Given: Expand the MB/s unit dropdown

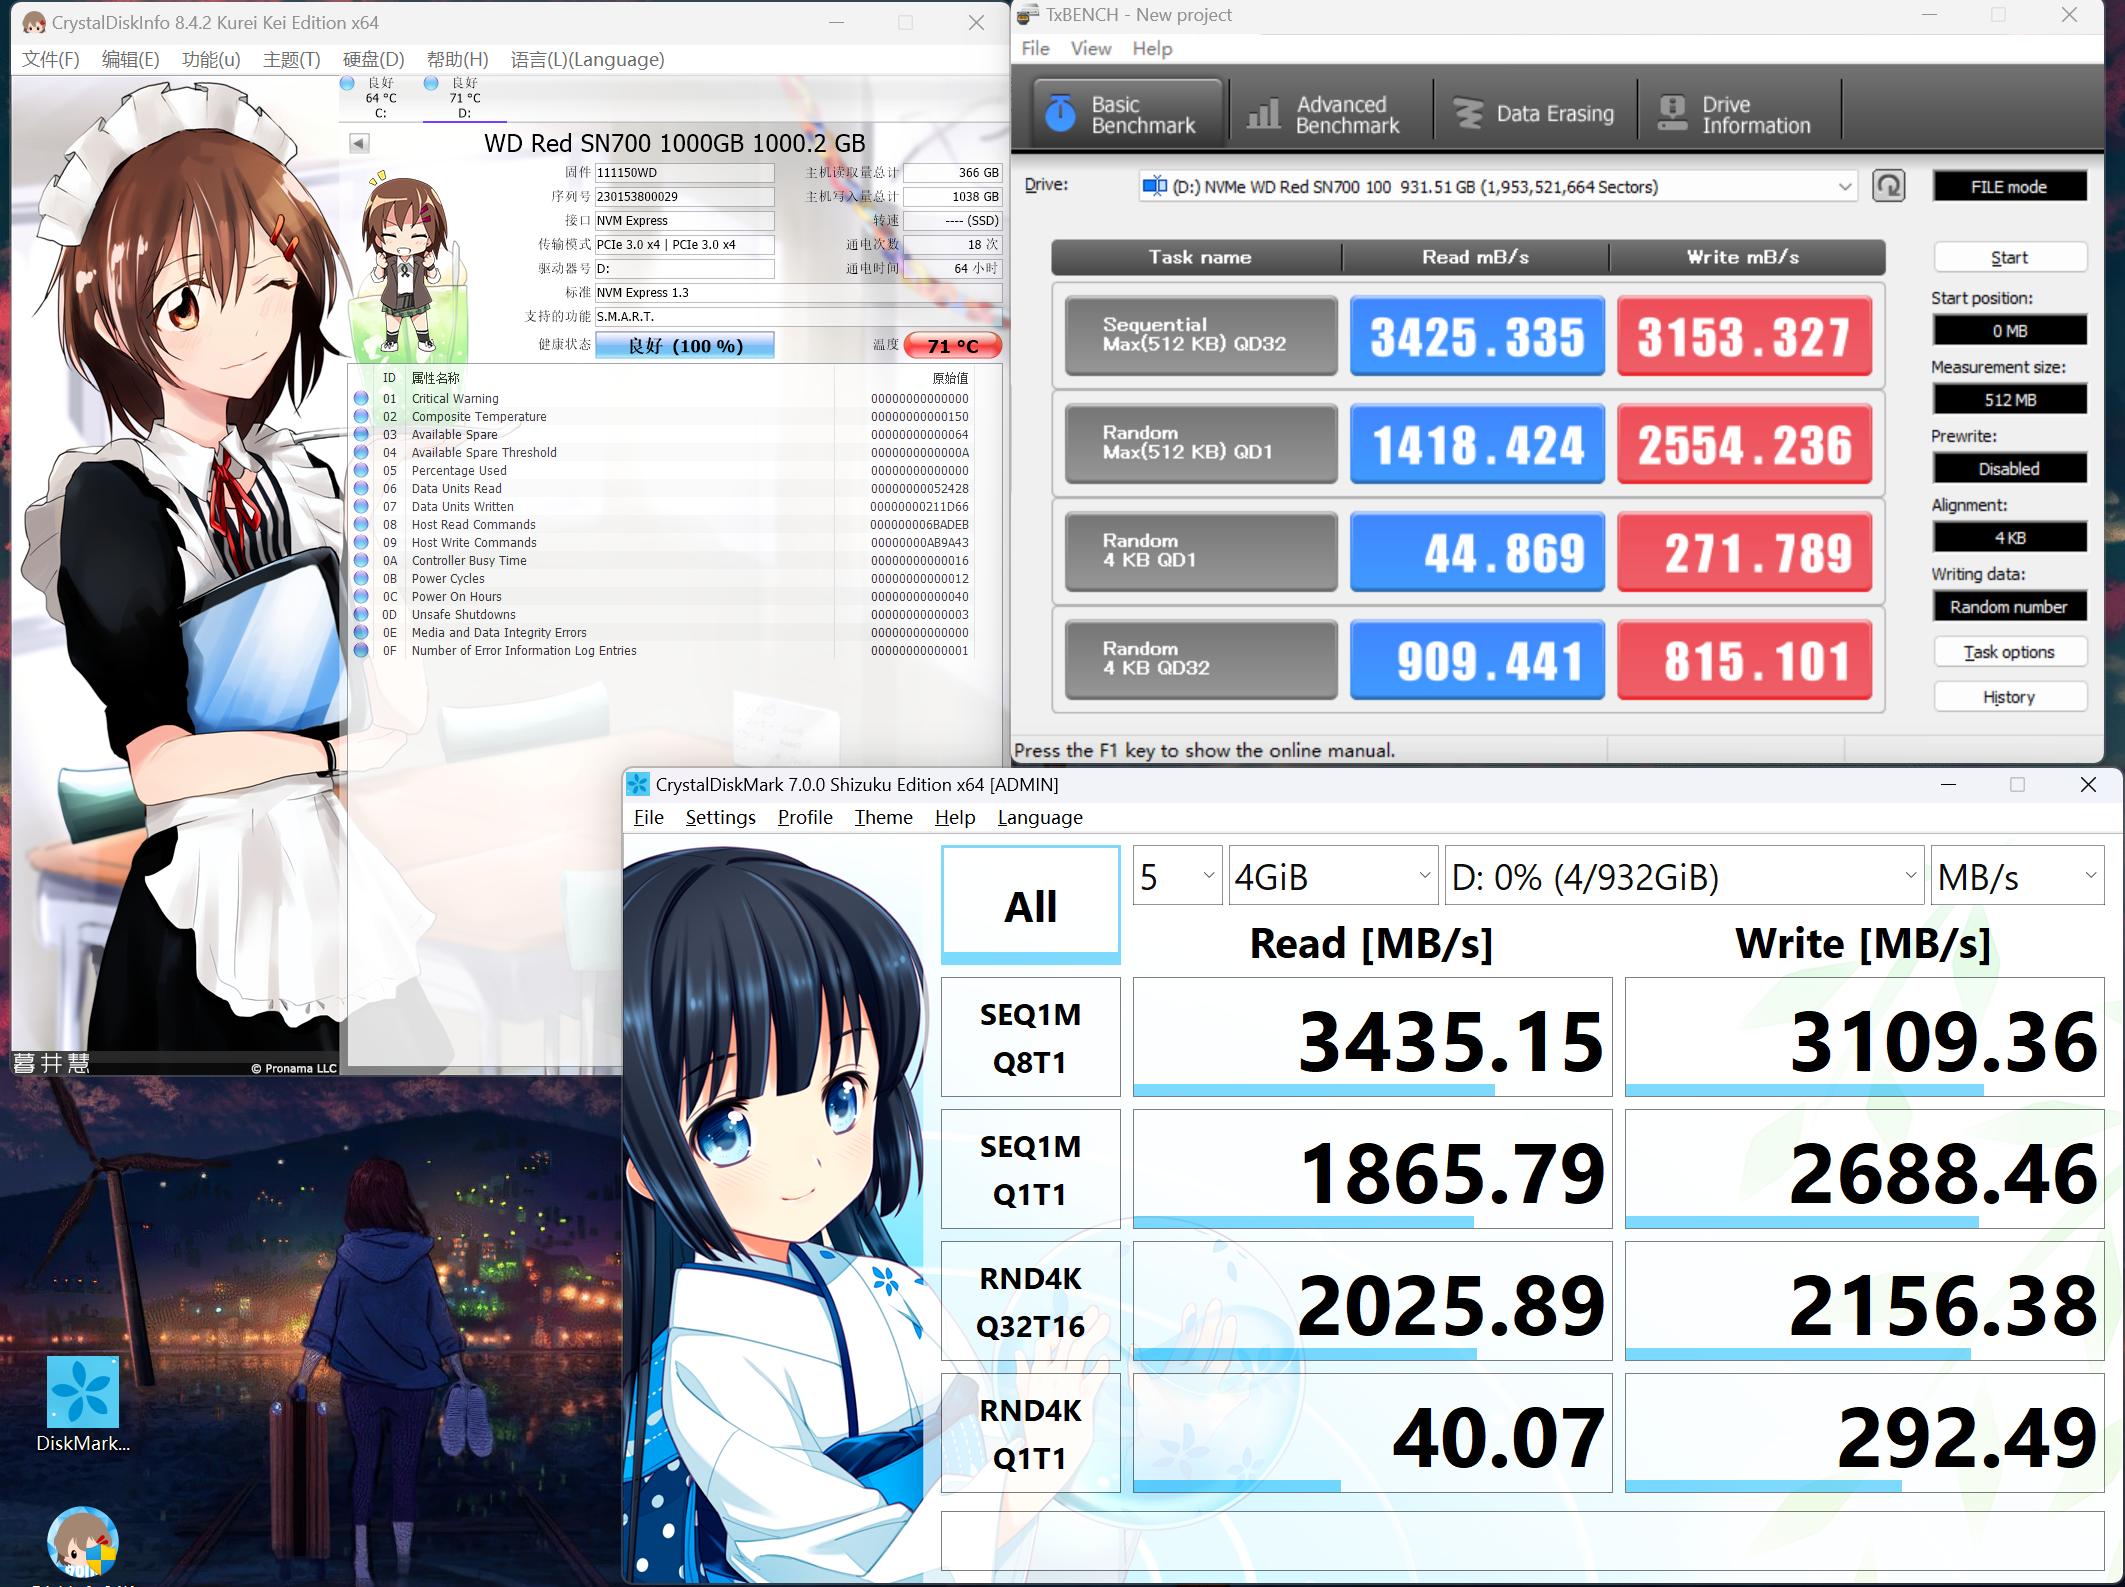Looking at the screenshot, I should pos(2016,876).
